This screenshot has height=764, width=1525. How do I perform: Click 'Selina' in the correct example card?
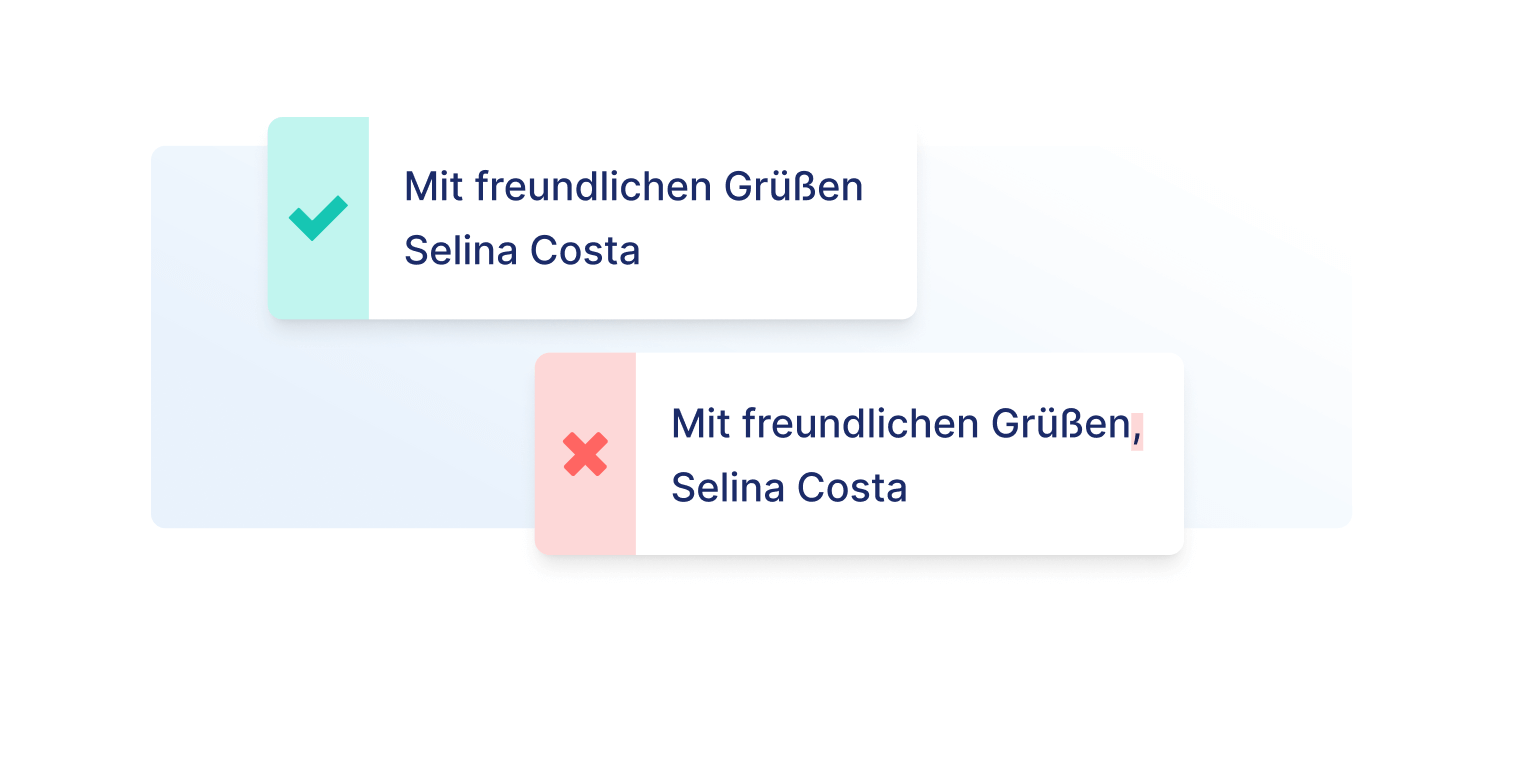click(x=458, y=250)
